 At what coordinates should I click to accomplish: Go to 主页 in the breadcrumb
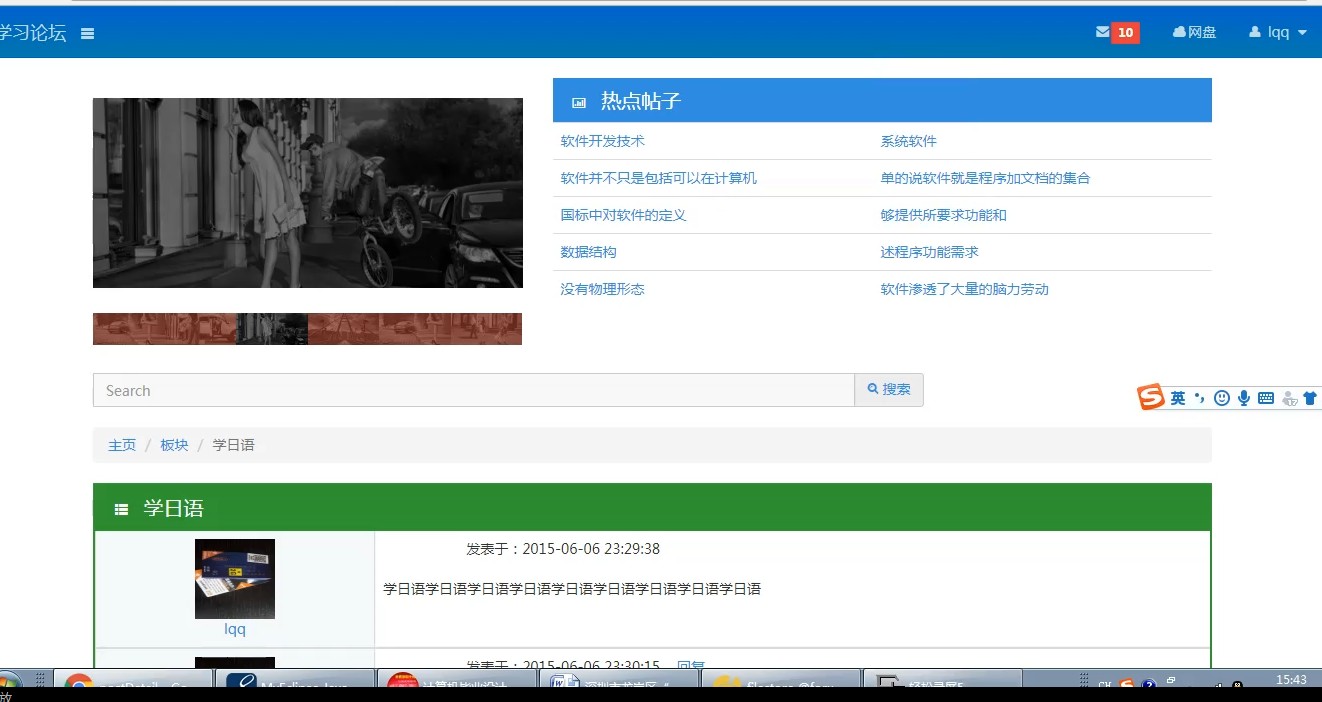pyautogui.click(x=122, y=445)
